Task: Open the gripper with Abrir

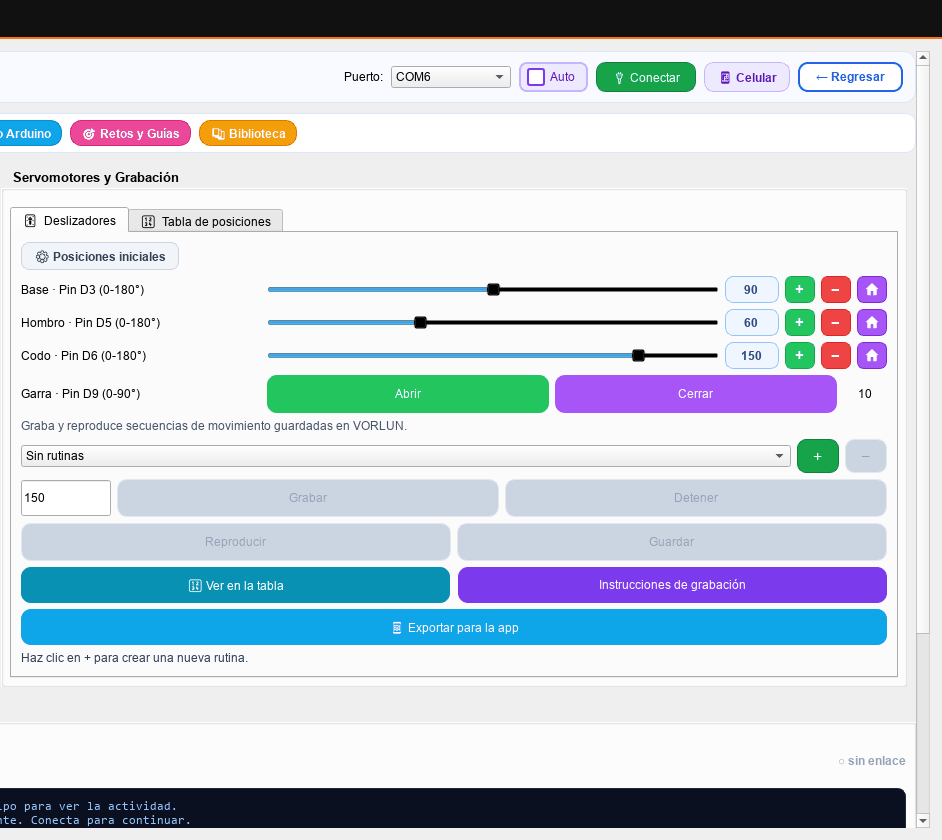Action: point(408,394)
